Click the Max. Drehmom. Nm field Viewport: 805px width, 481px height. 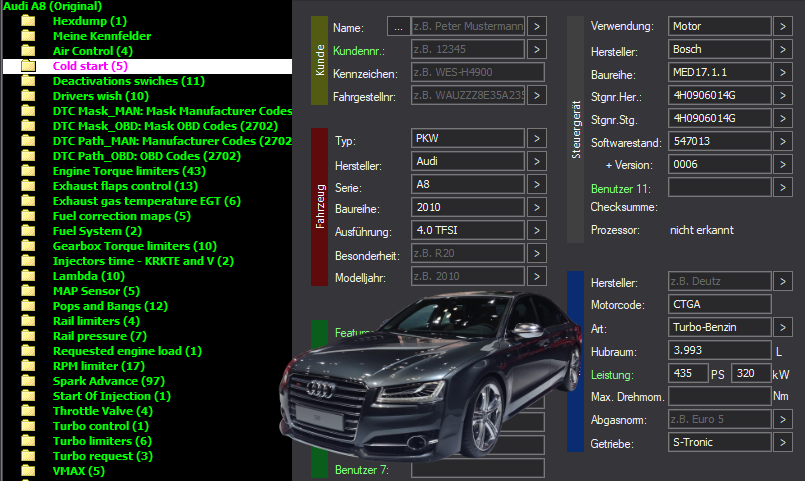click(720, 396)
